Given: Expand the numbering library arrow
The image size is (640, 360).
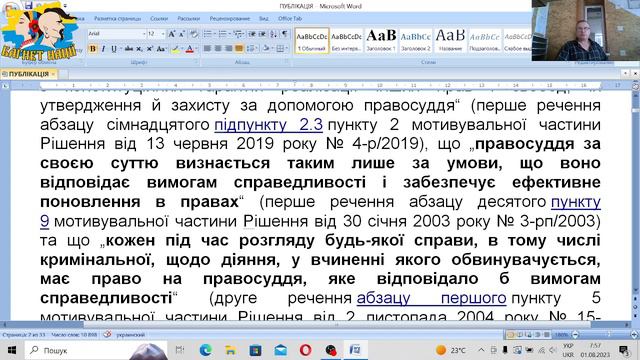Looking at the screenshot, I should pos(229,34).
